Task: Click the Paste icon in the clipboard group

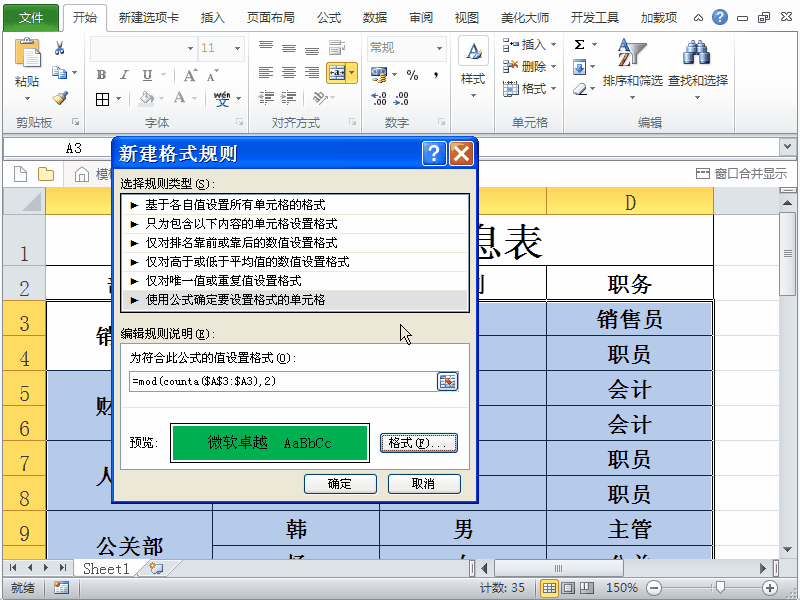Action: (x=28, y=54)
